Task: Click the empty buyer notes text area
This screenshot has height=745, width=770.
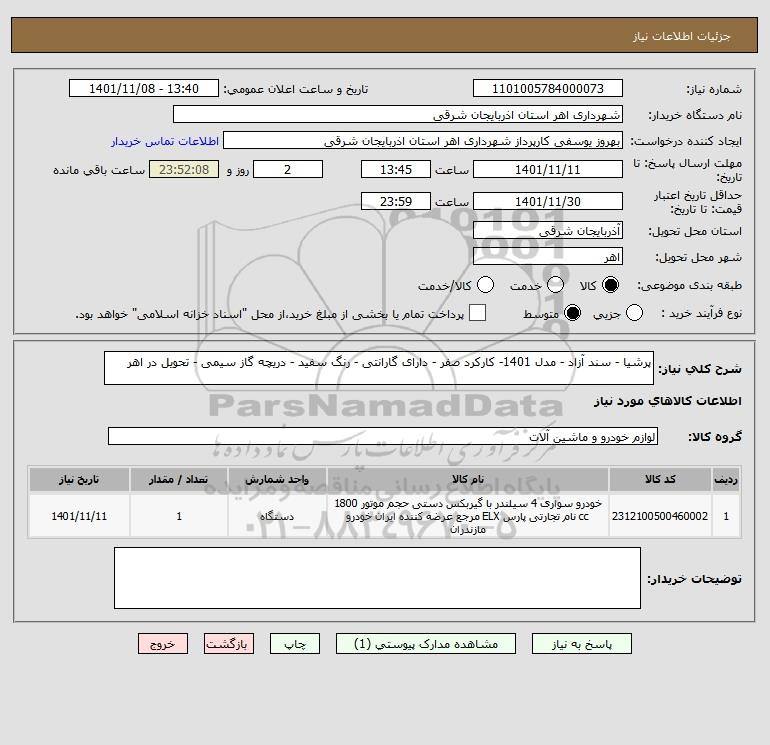Action: pyautogui.click(x=377, y=578)
